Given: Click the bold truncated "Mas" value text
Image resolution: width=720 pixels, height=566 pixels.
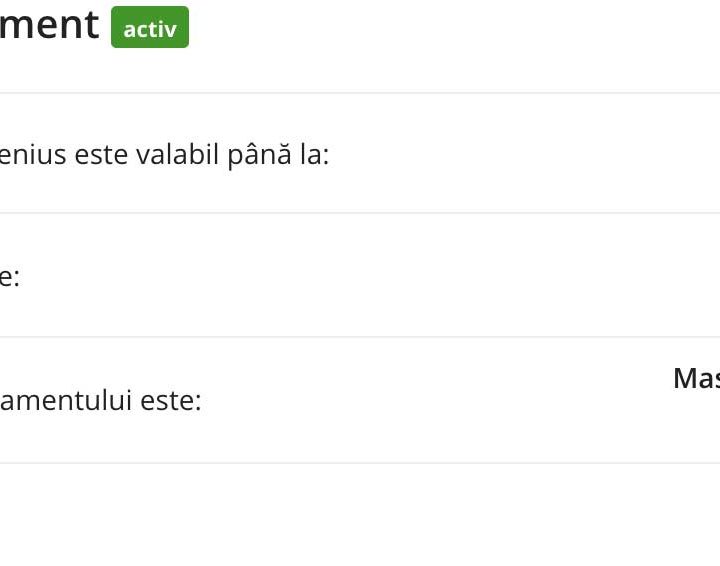Looking at the screenshot, I should [696, 378].
